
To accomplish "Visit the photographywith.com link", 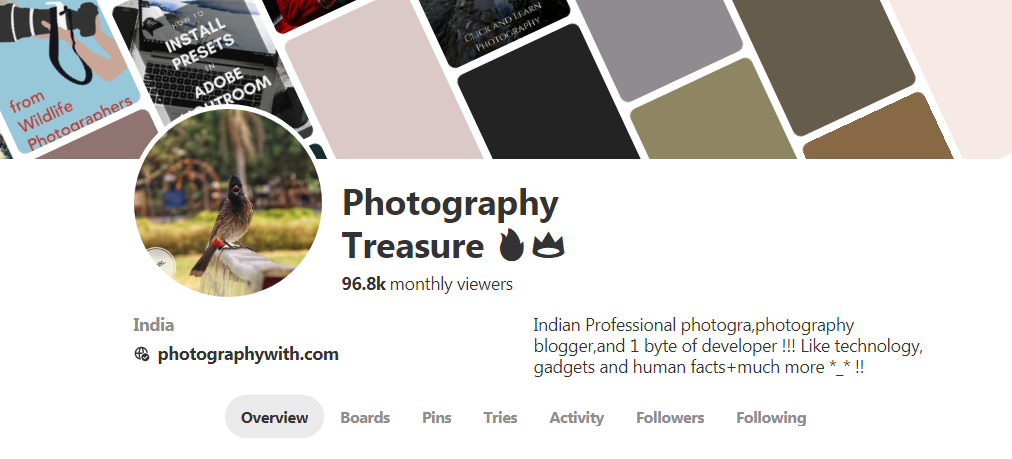I will click(x=248, y=354).
